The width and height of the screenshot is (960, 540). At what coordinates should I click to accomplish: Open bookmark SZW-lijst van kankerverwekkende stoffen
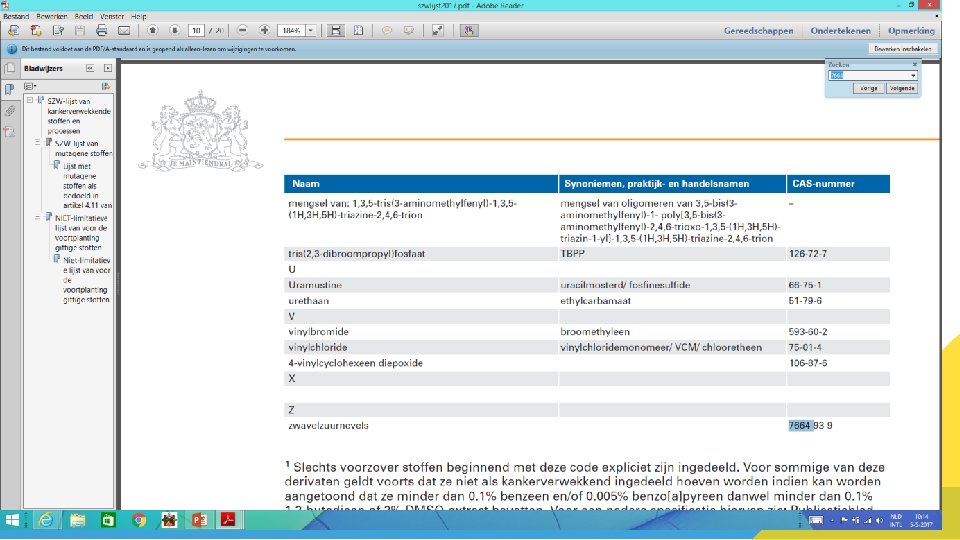[79, 116]
